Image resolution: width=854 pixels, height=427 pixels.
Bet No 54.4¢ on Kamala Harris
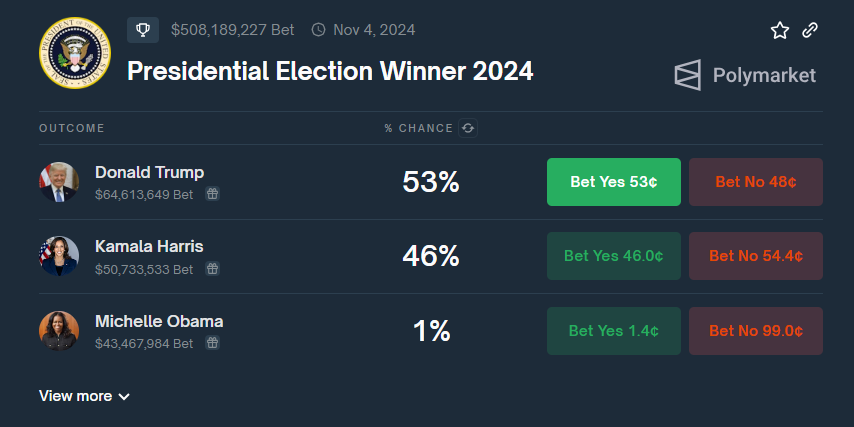click(x=756, y=256)
